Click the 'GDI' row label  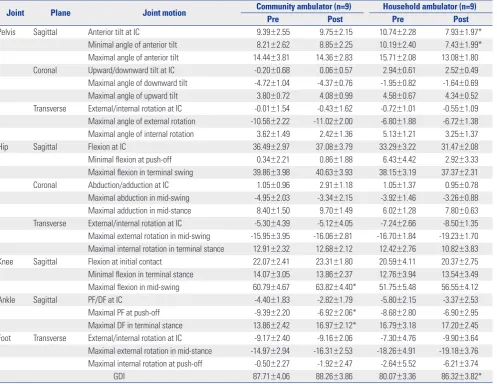[x=119, y=376]
